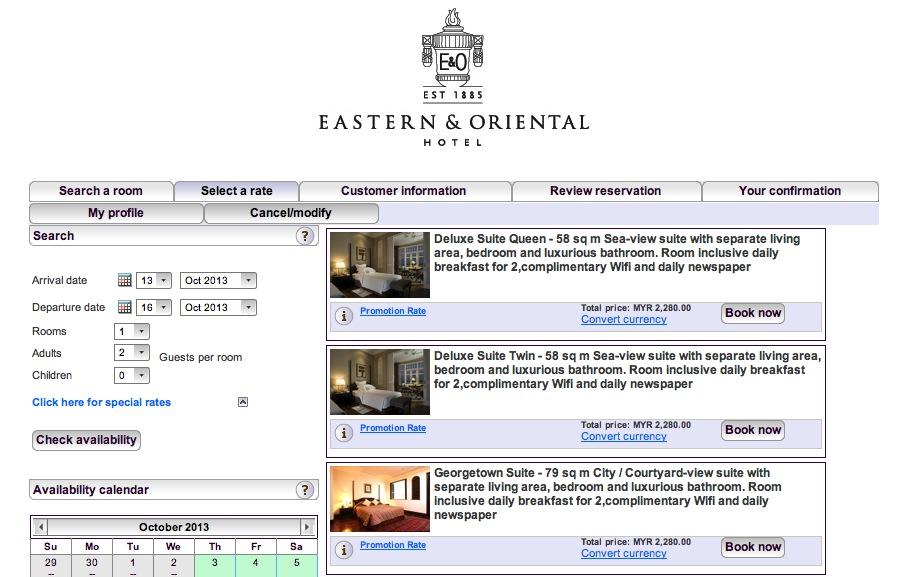The height and width of the screenshot is (577, 905).
Task: Open the arrival month dropdown Oct 2013
Action: click(218, 280)
